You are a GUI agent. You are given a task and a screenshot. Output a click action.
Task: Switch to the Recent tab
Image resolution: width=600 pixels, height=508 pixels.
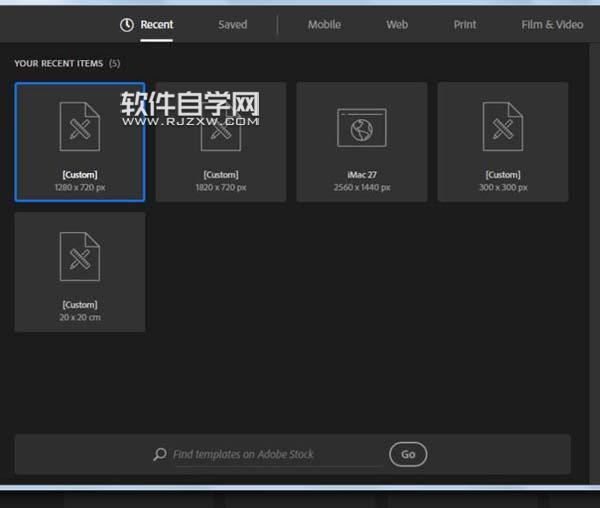pos(157,25)
